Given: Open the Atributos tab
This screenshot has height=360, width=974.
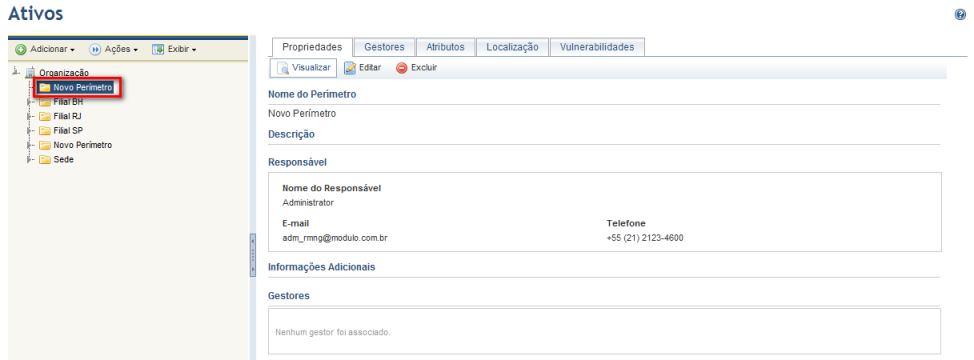Looking at the screenshot, I should point(445,47).
